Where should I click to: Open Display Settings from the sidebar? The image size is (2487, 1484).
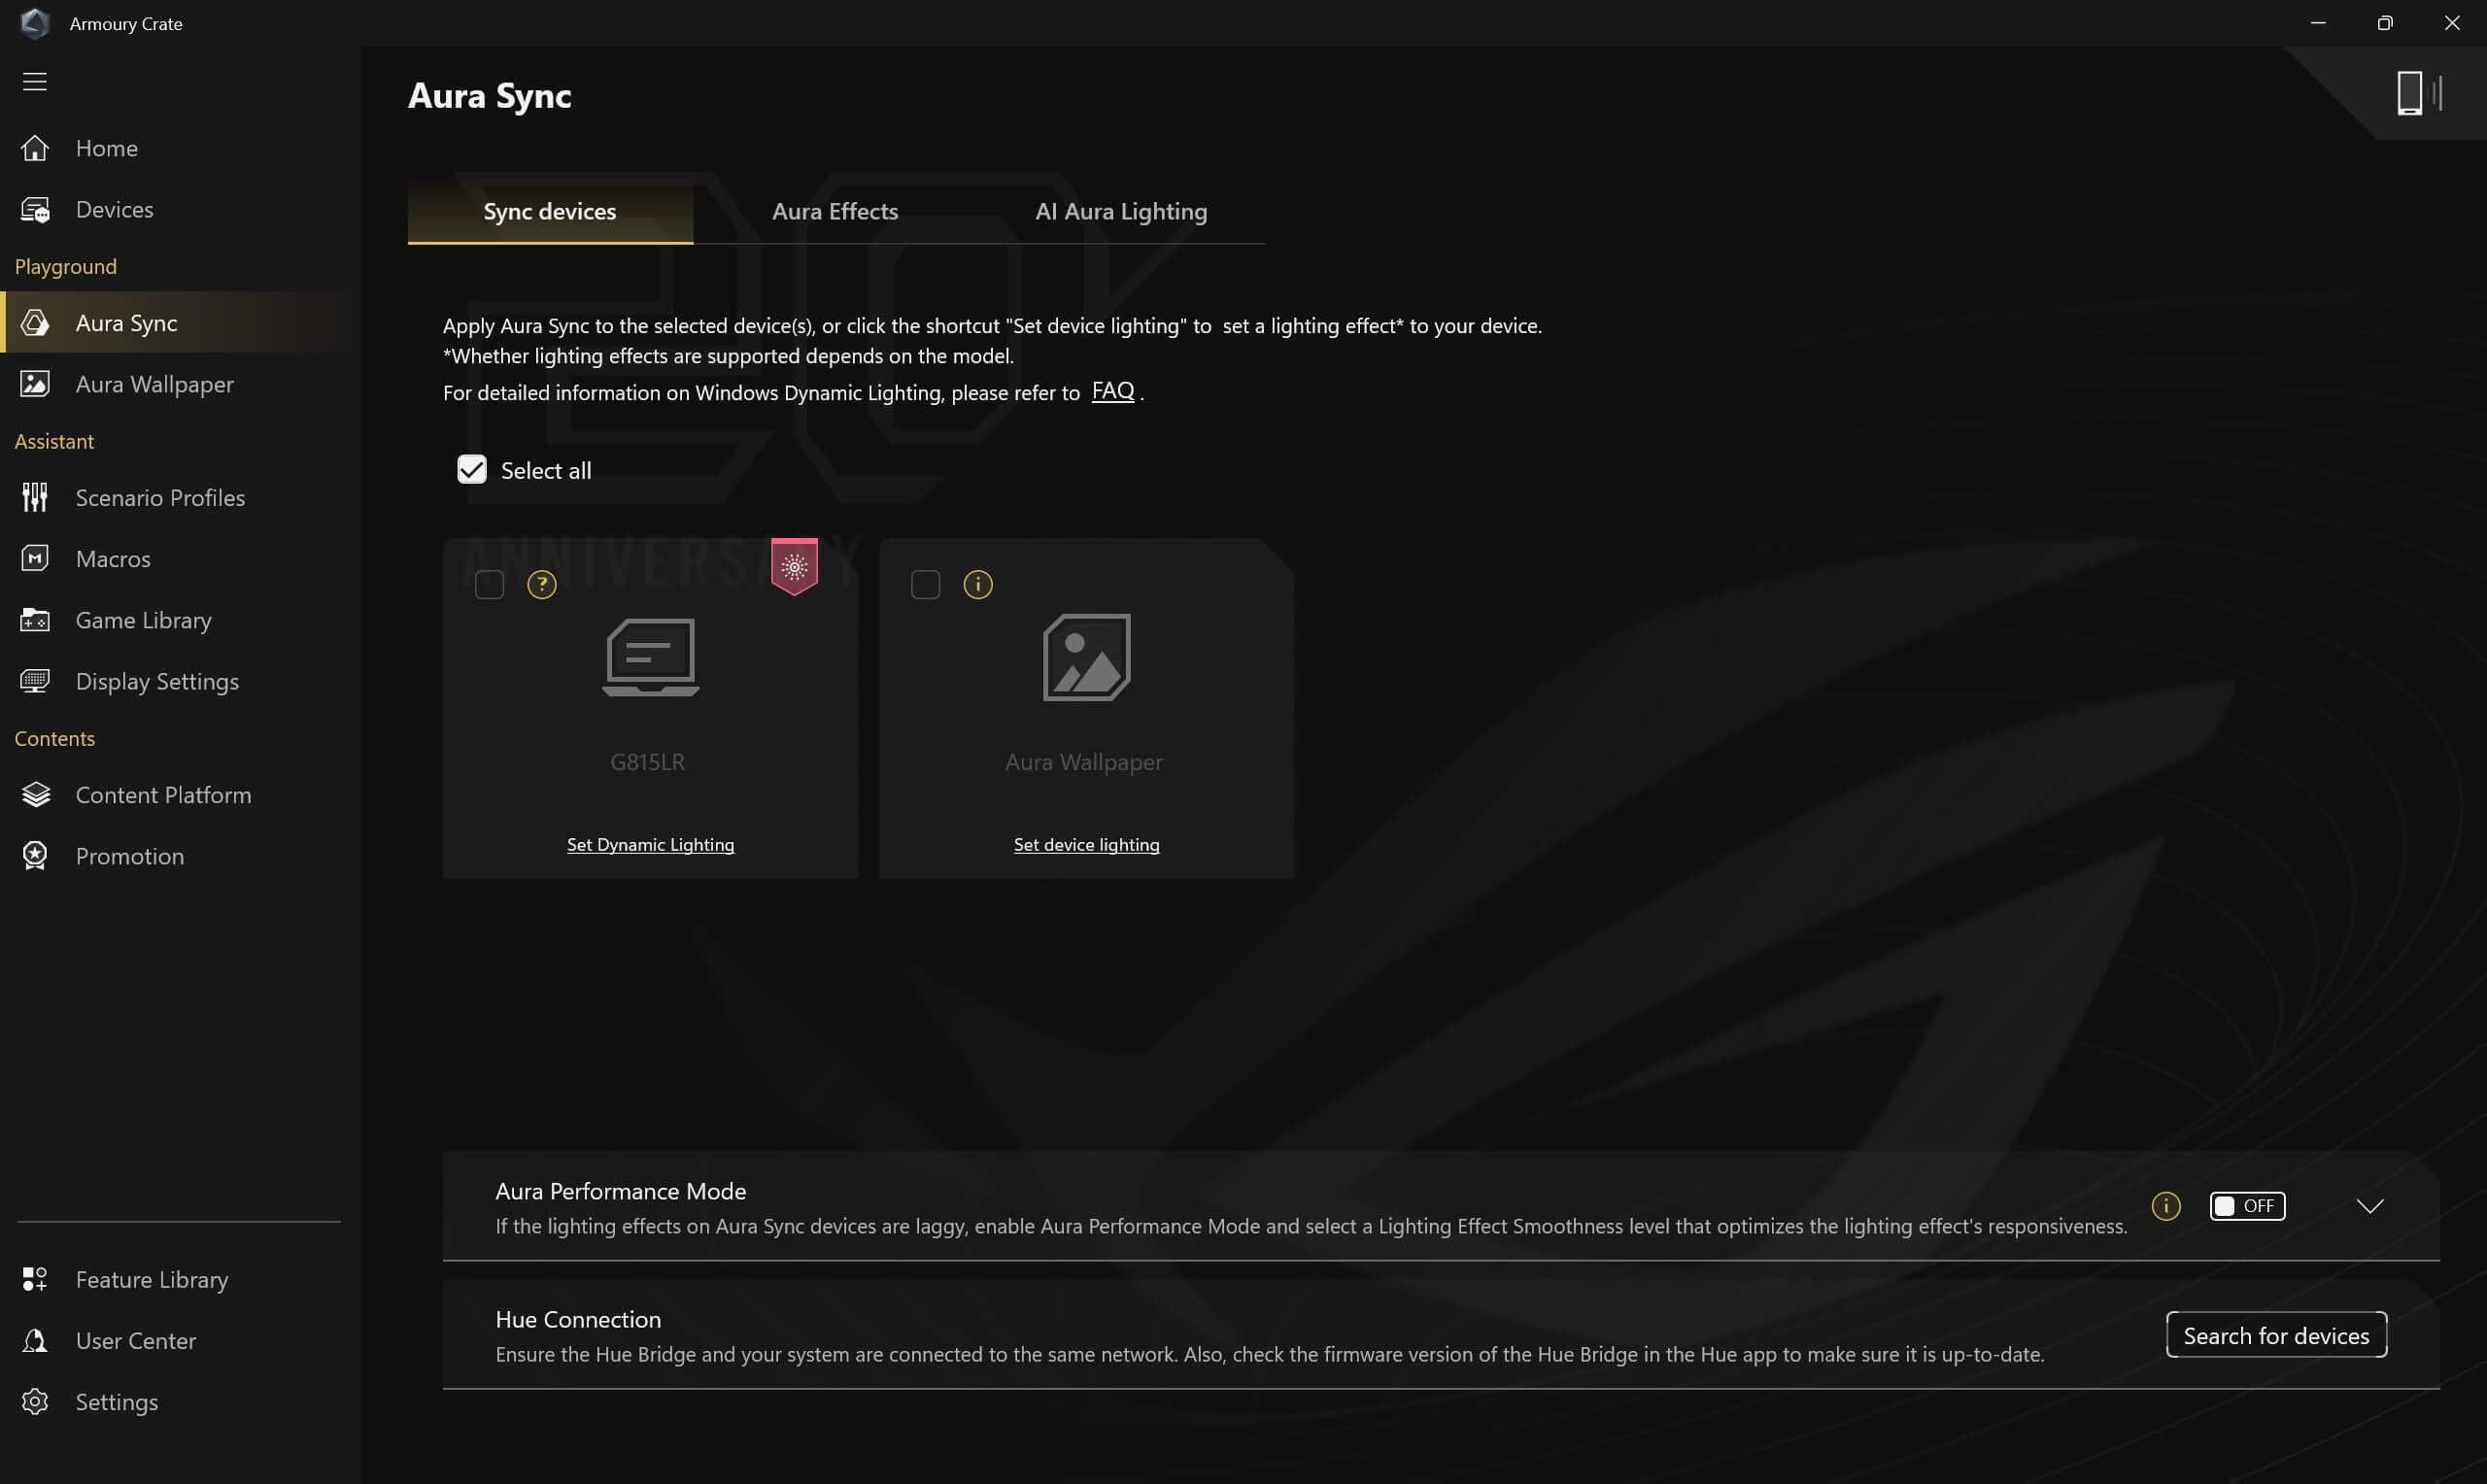[180, 681]
